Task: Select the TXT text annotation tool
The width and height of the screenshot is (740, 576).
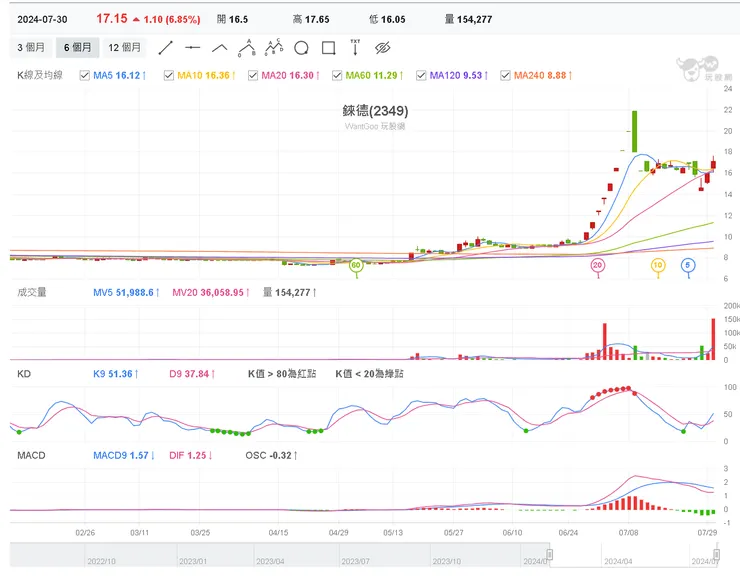Action: 355,48
